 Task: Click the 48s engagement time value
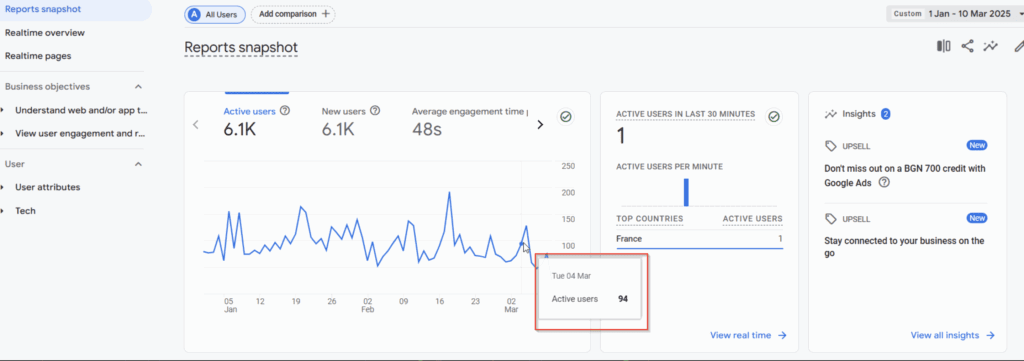click(427, 129)
